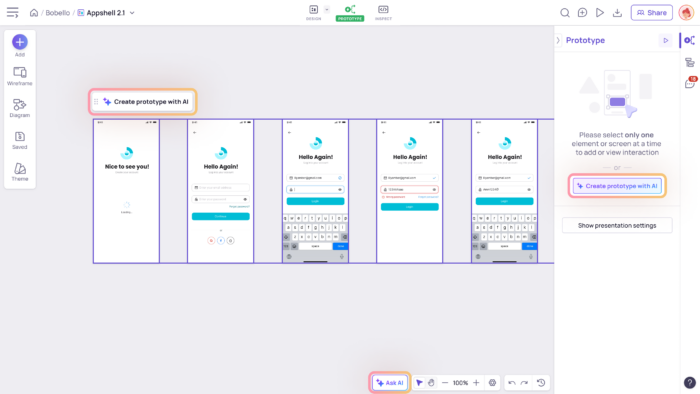Open the Design mode options arrow
700x394 pixels.
(x=327, y=9)
